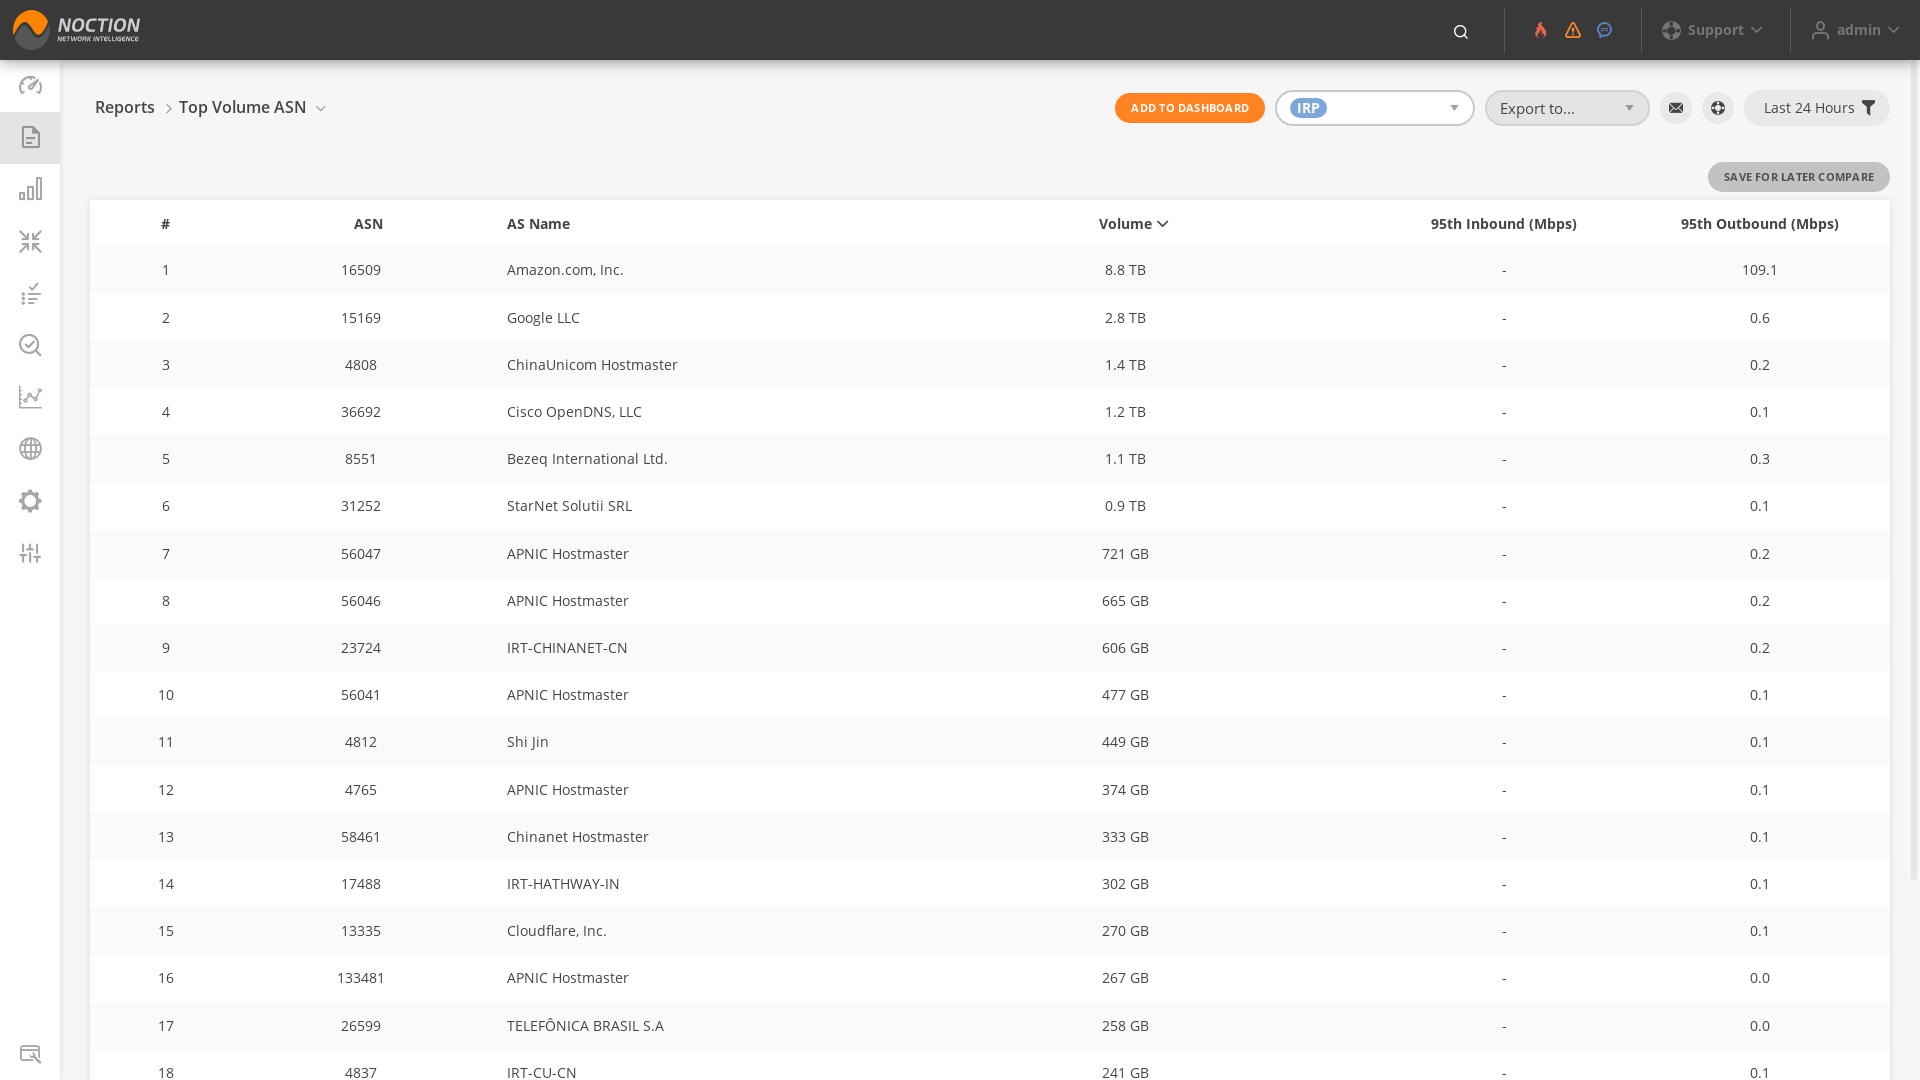Click the ADD TO DASHBOARD button

pos(1190,108)
